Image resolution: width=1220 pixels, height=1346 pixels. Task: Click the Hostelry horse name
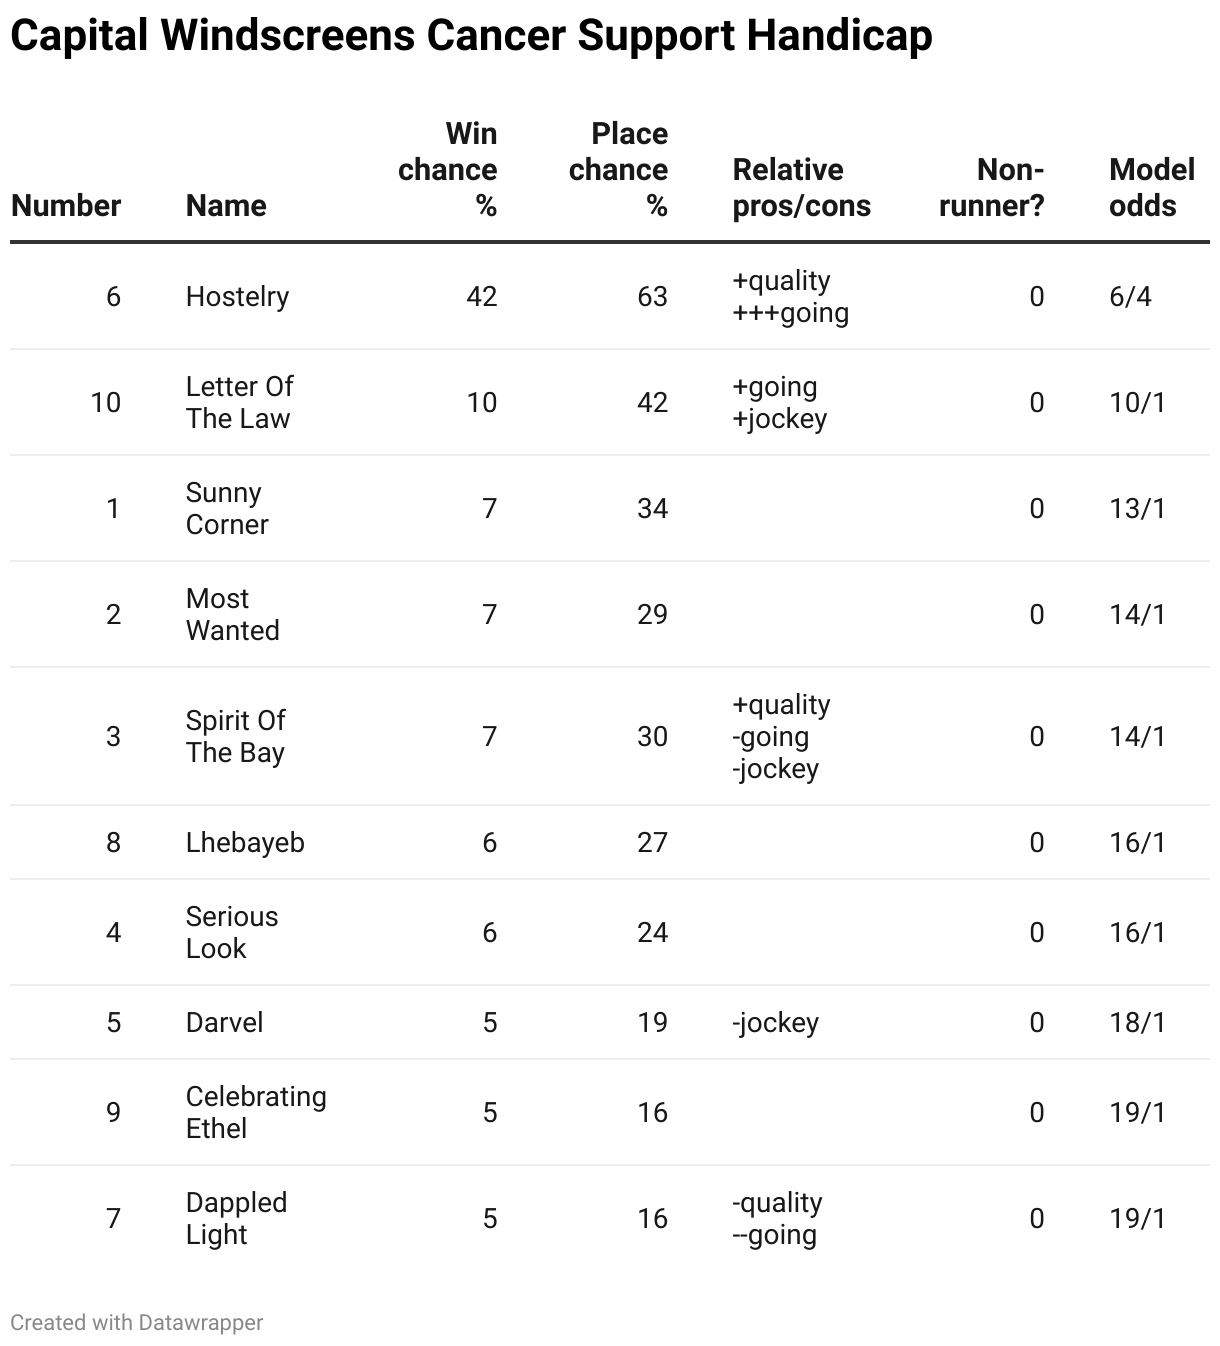pyautogui.click(x=237, y=296)
